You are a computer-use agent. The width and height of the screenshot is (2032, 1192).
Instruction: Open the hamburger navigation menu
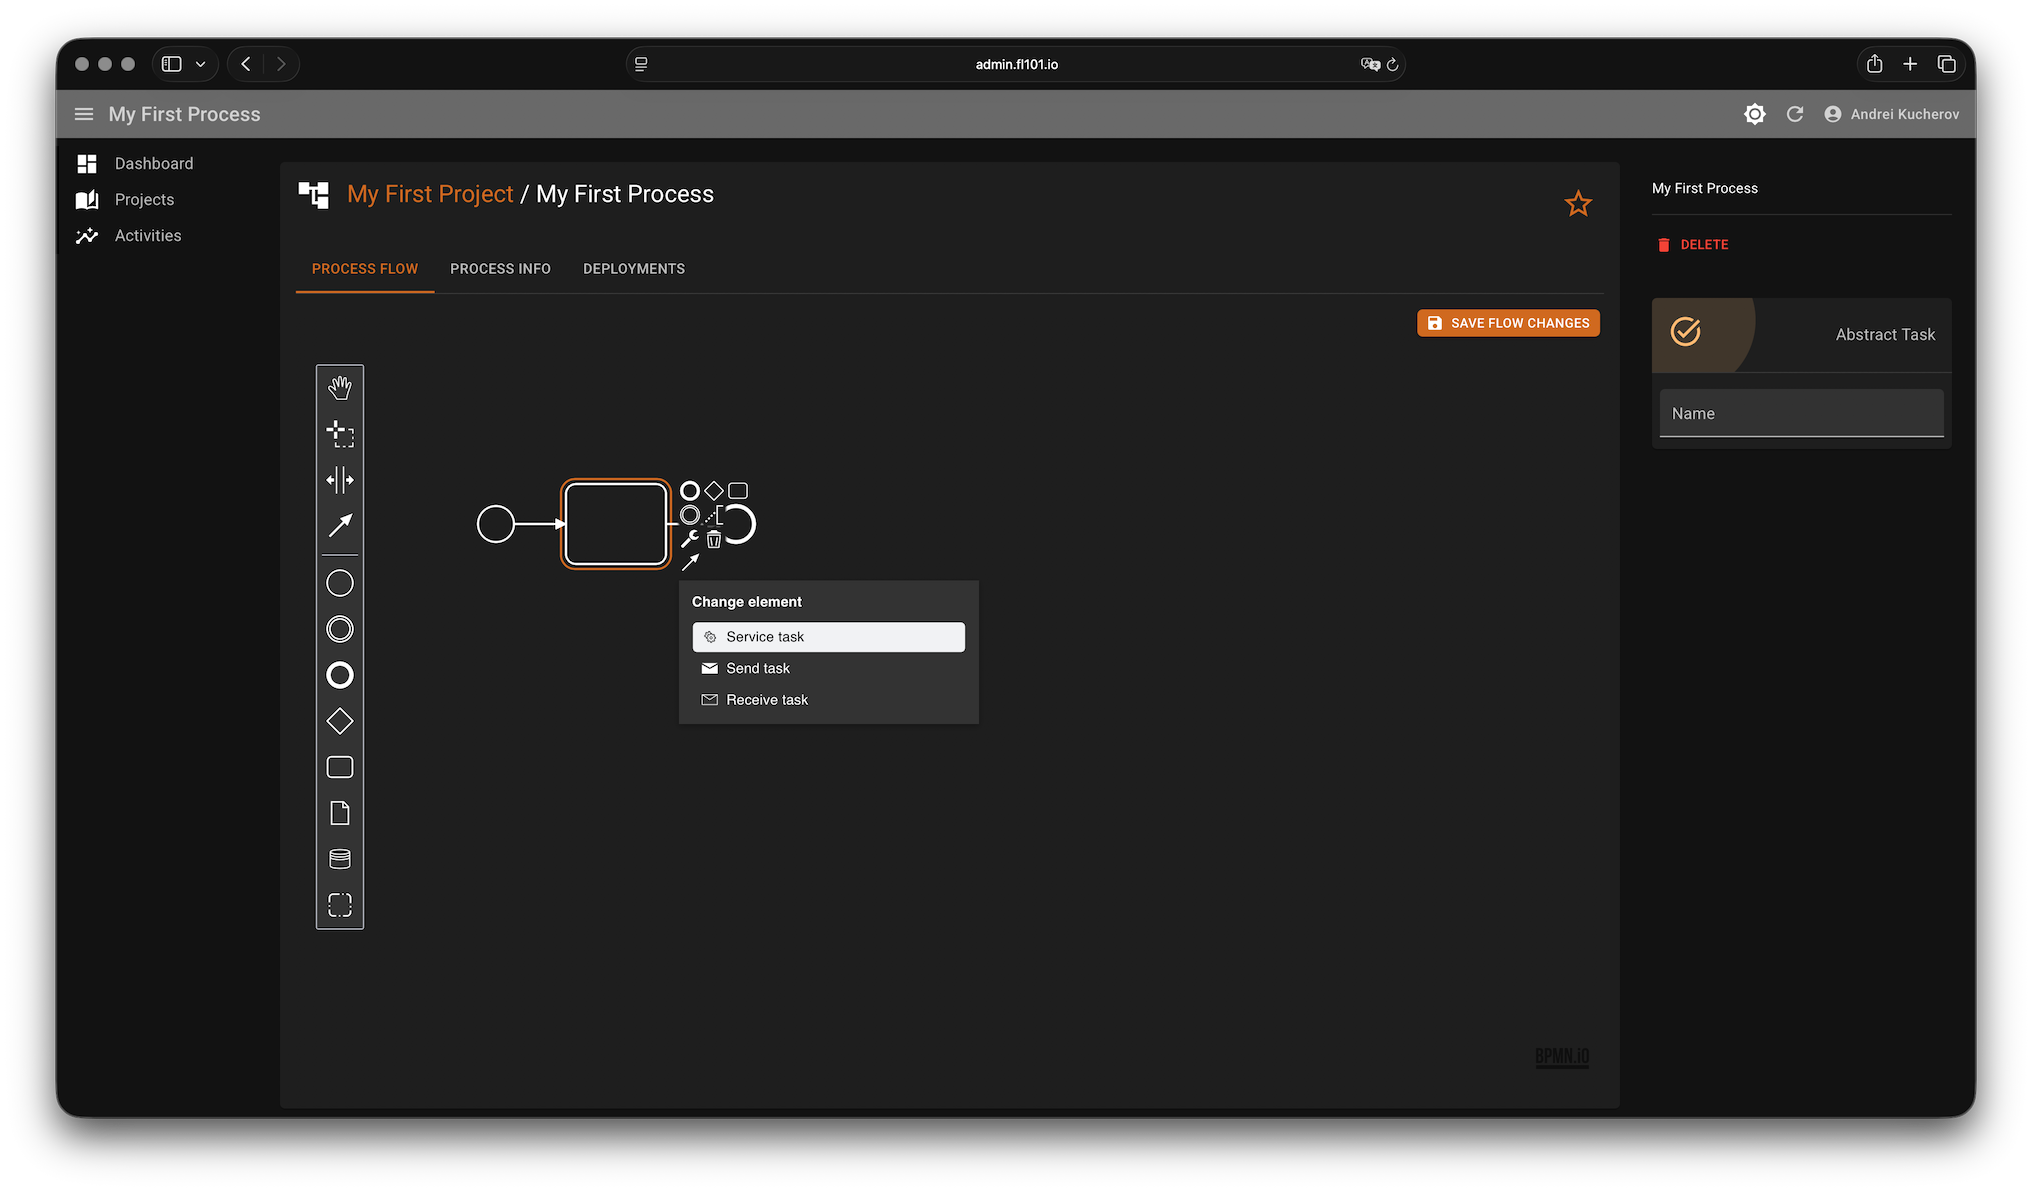(x=84, y=114)
